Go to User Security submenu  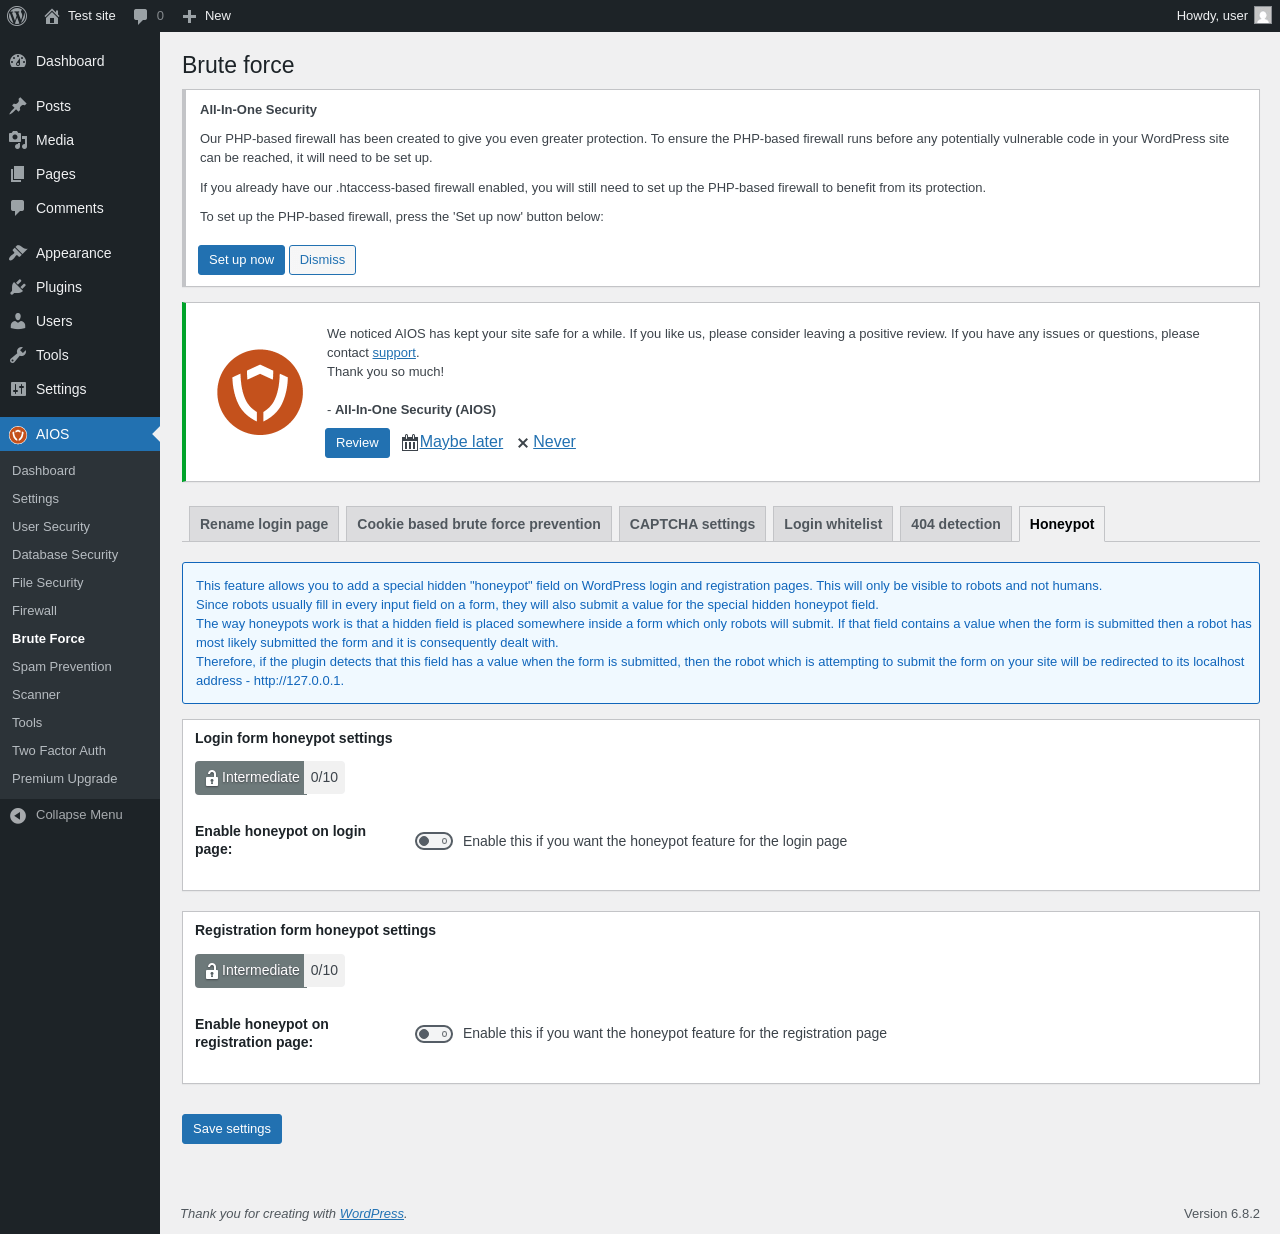point(80,527)
